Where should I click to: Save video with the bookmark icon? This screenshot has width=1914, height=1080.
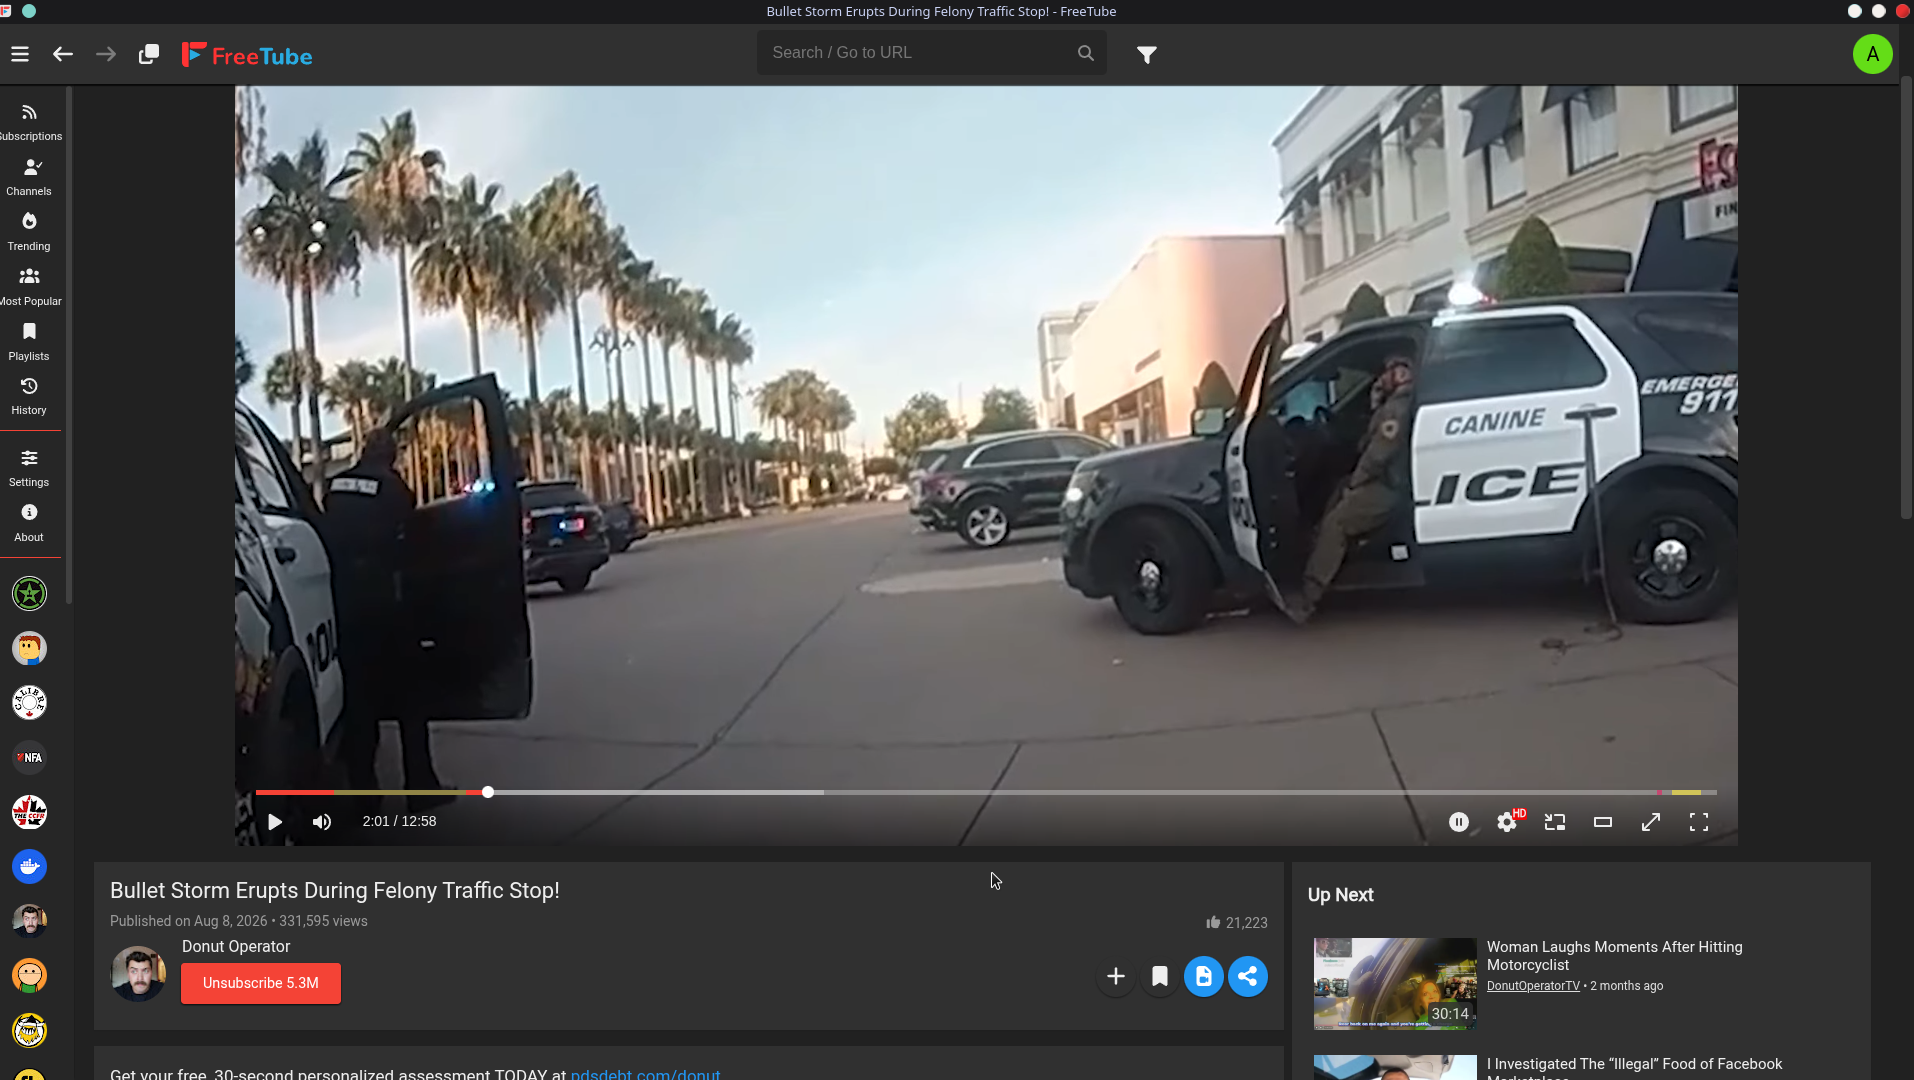point(1160,977)
